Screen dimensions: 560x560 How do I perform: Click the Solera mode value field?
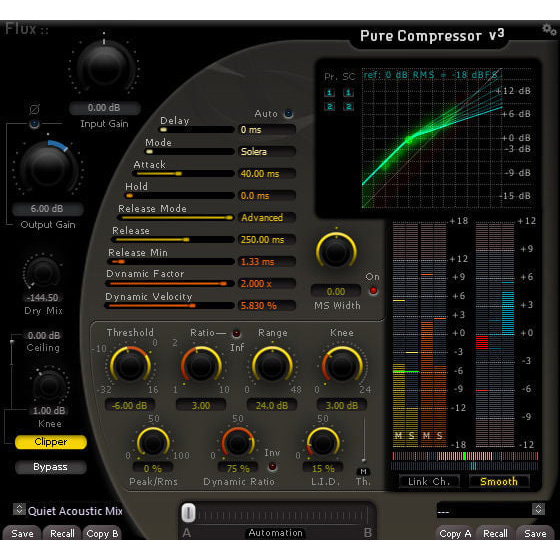click(x=266, y=151)
